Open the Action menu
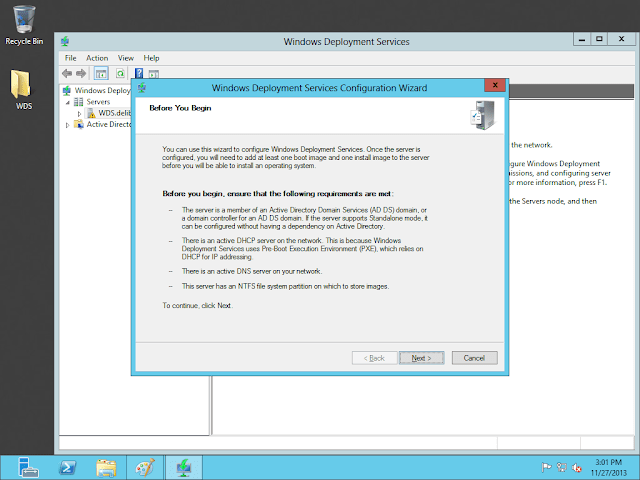 click(97, 58)
